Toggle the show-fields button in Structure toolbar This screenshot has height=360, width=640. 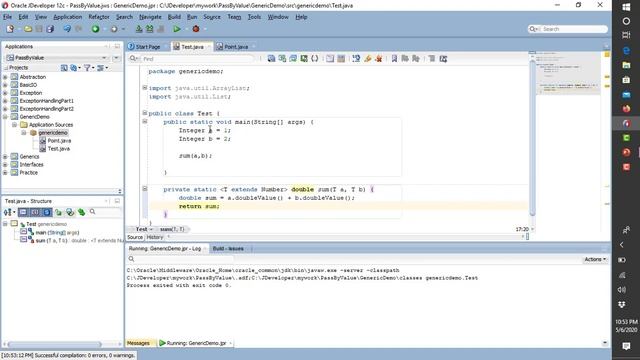(35, 212)
